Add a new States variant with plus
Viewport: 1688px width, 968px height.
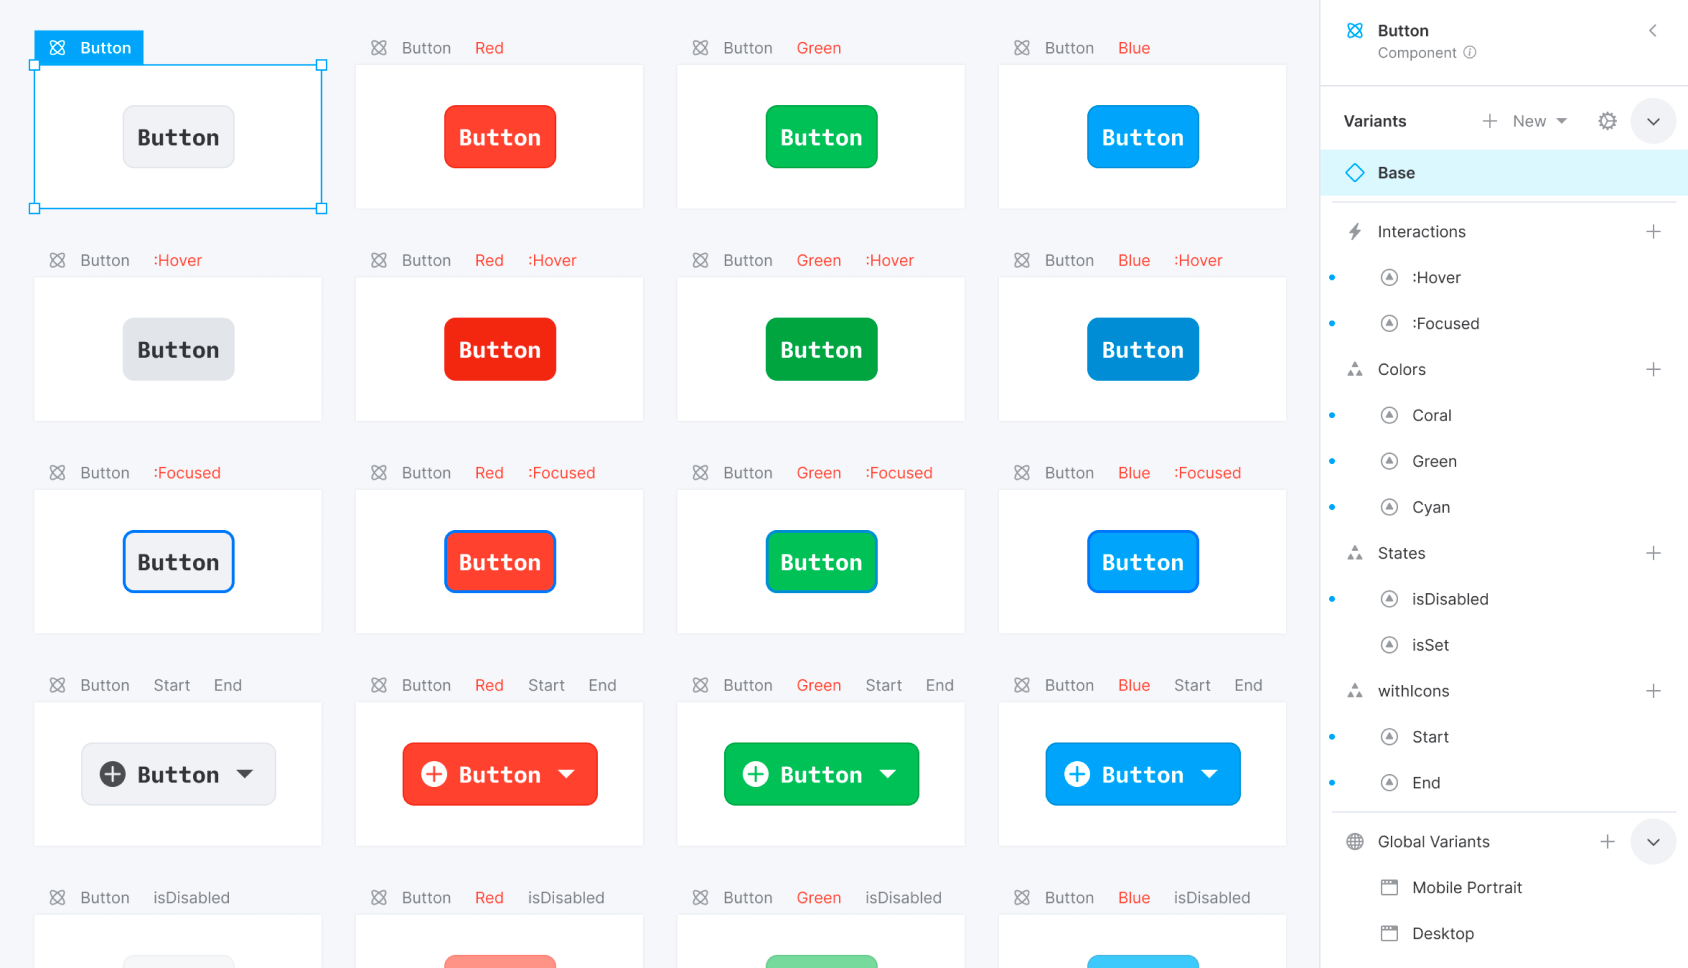click(1653, 554)
